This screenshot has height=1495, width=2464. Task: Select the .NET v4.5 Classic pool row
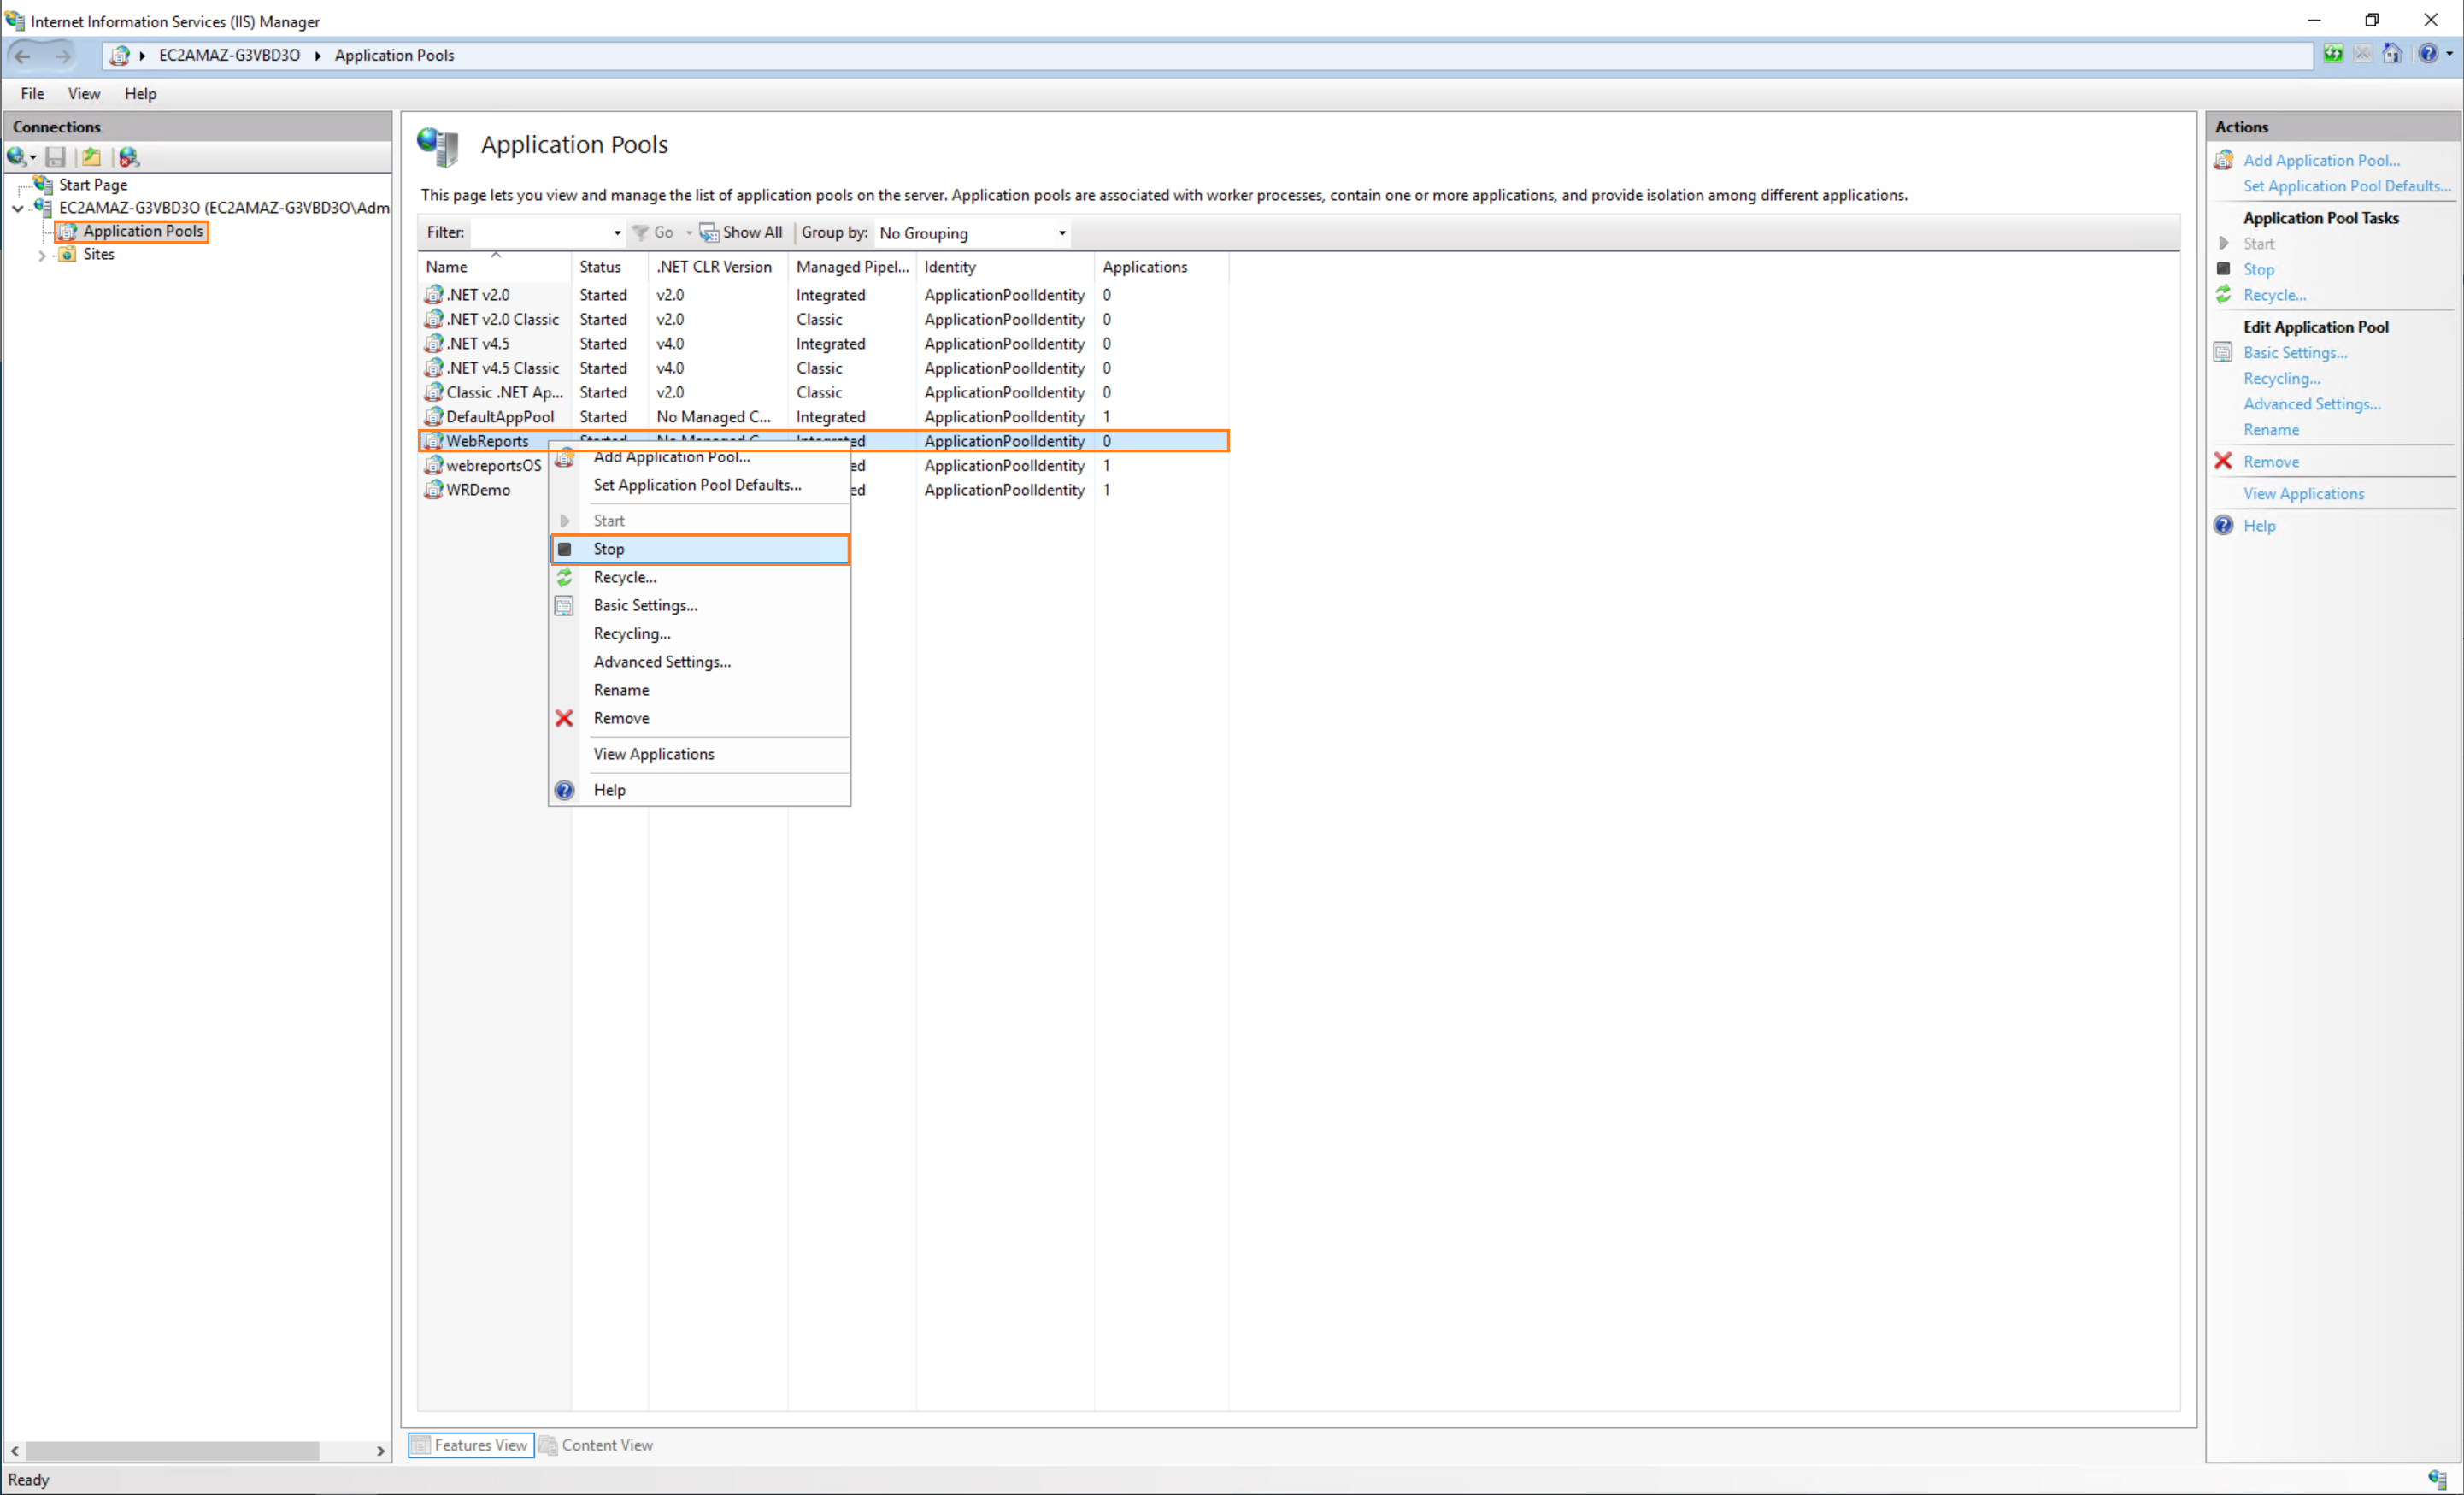823,368
